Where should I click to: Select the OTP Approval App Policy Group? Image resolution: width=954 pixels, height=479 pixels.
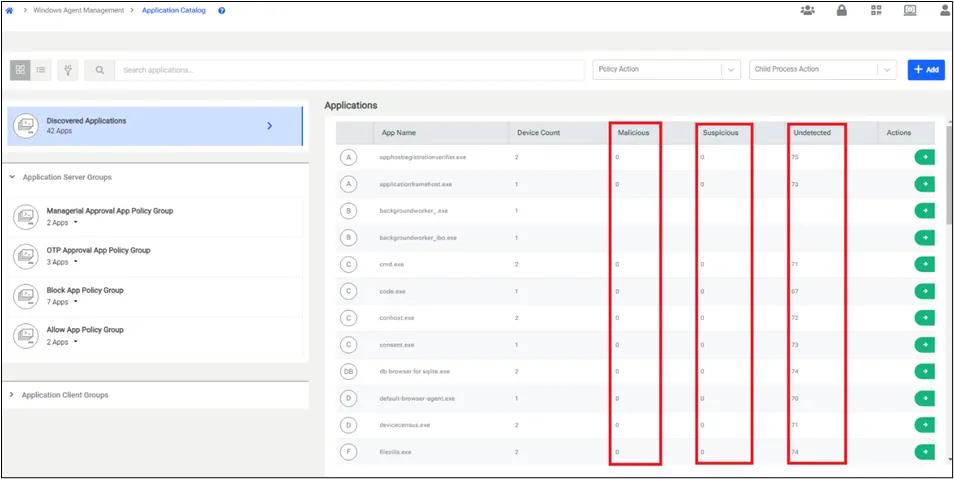coord(155,256)
